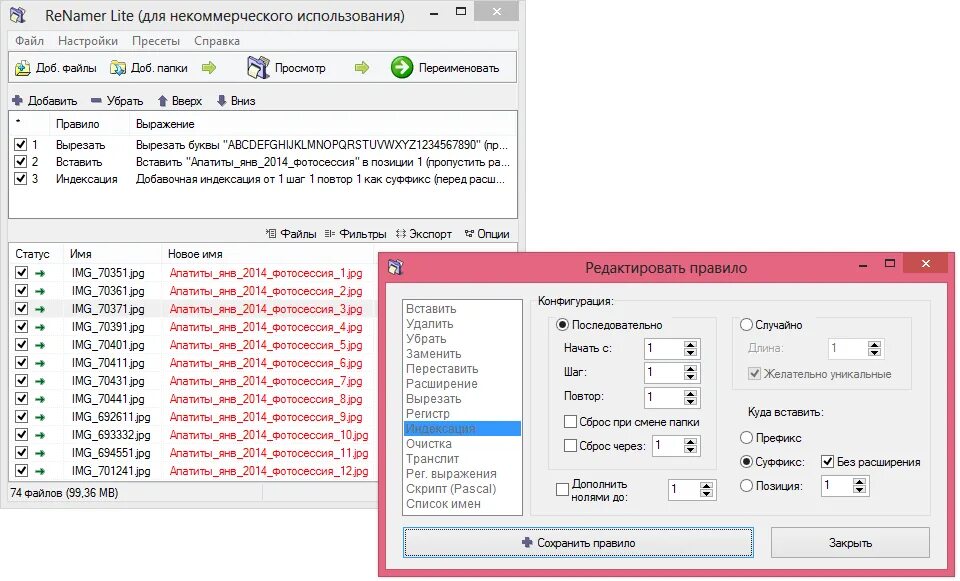This screenshot has width=960, height=581.
Task: Select the Позиция radio button
Action: [746, 485]
